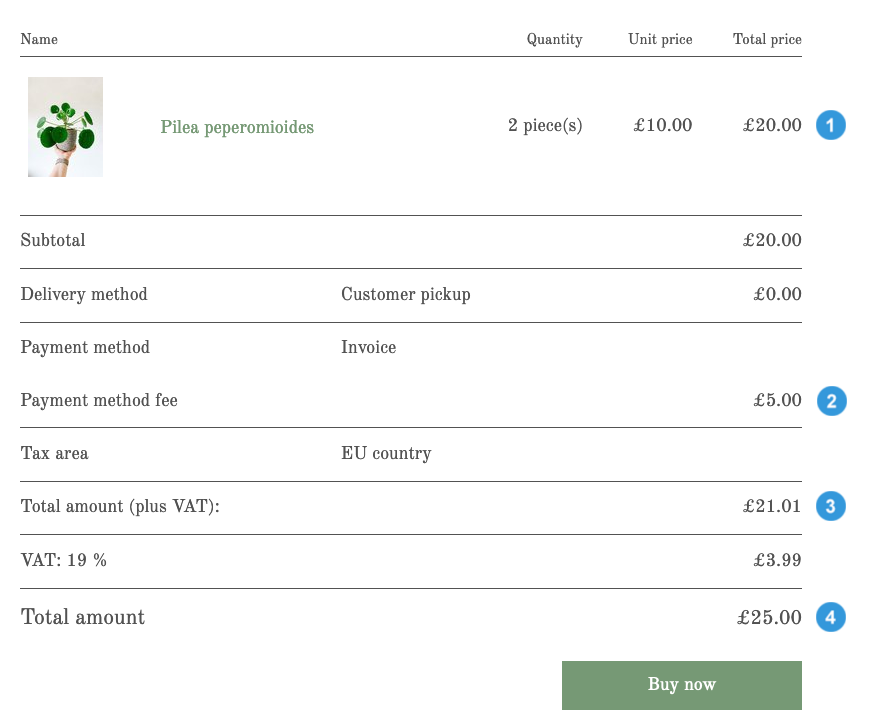Select the badge next to Total amount plus VAT
This screenshot has width=870, height=725.
pyautogui.click(x=830, y=506)
